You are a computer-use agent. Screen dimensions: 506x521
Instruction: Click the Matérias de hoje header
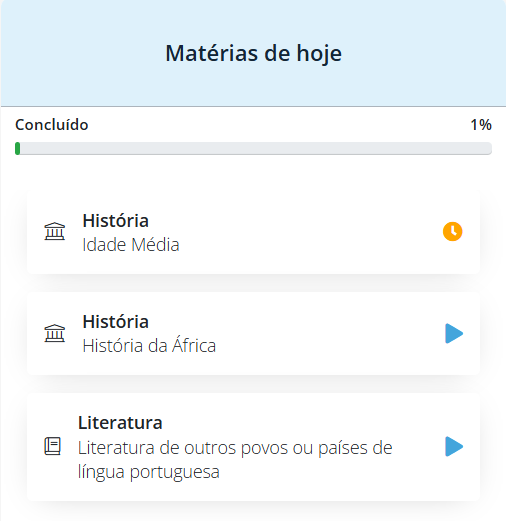click(254, 53)
